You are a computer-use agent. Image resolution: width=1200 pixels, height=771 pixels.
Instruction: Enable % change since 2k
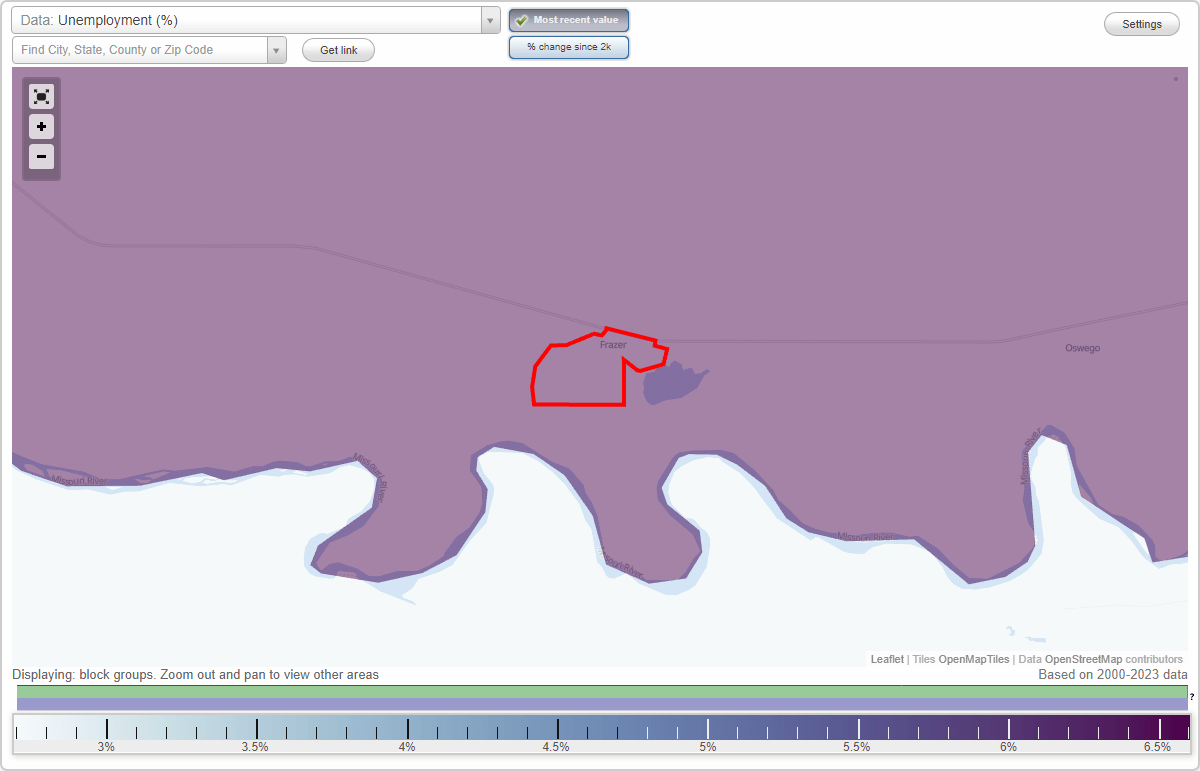pos(569,47)
